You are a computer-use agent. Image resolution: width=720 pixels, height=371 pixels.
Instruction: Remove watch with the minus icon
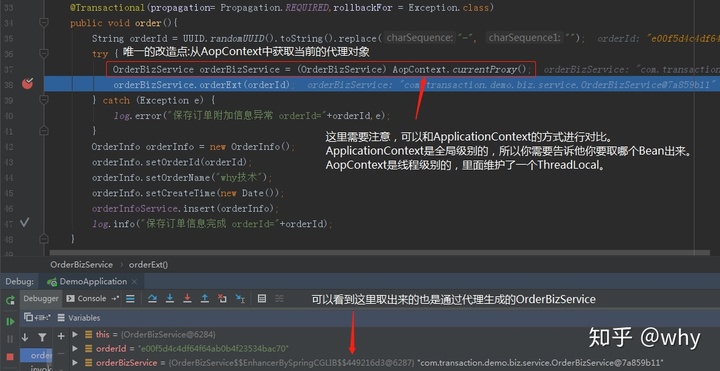click(x=61, y=354)
